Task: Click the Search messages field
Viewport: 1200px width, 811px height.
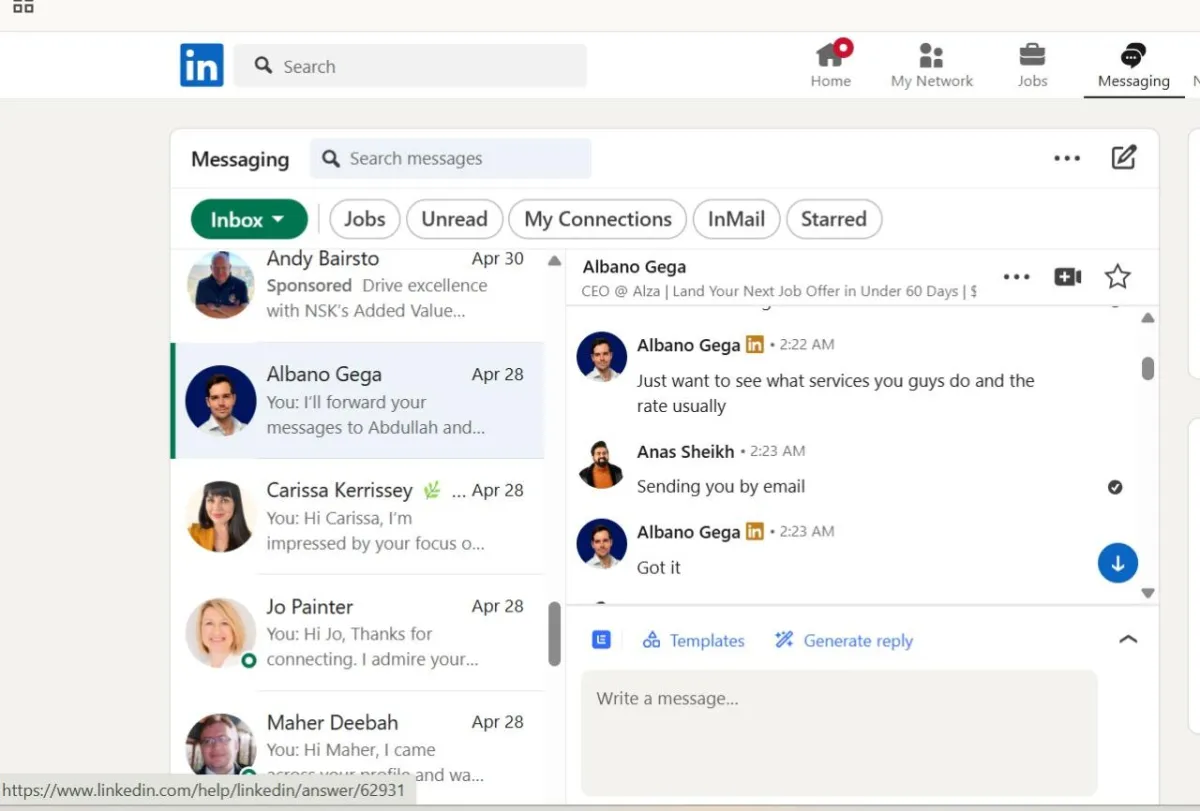Action: 451,158
